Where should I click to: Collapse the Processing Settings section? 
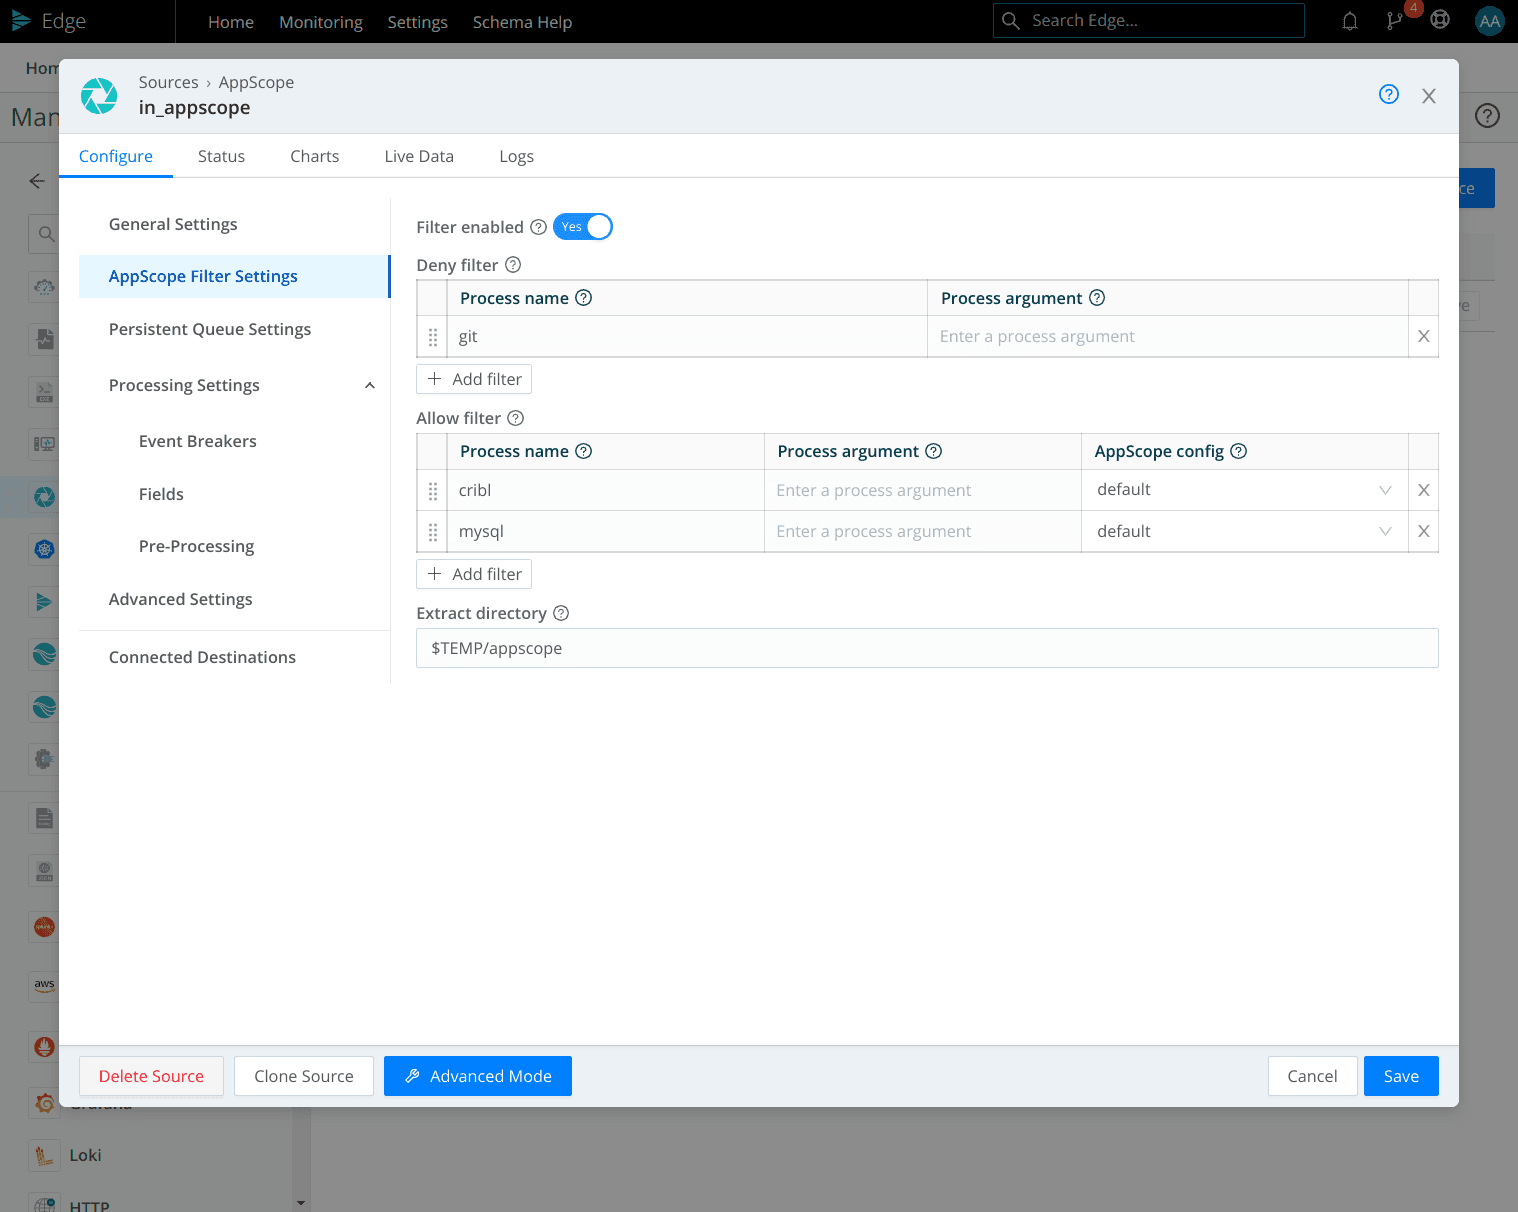point(369,386)
